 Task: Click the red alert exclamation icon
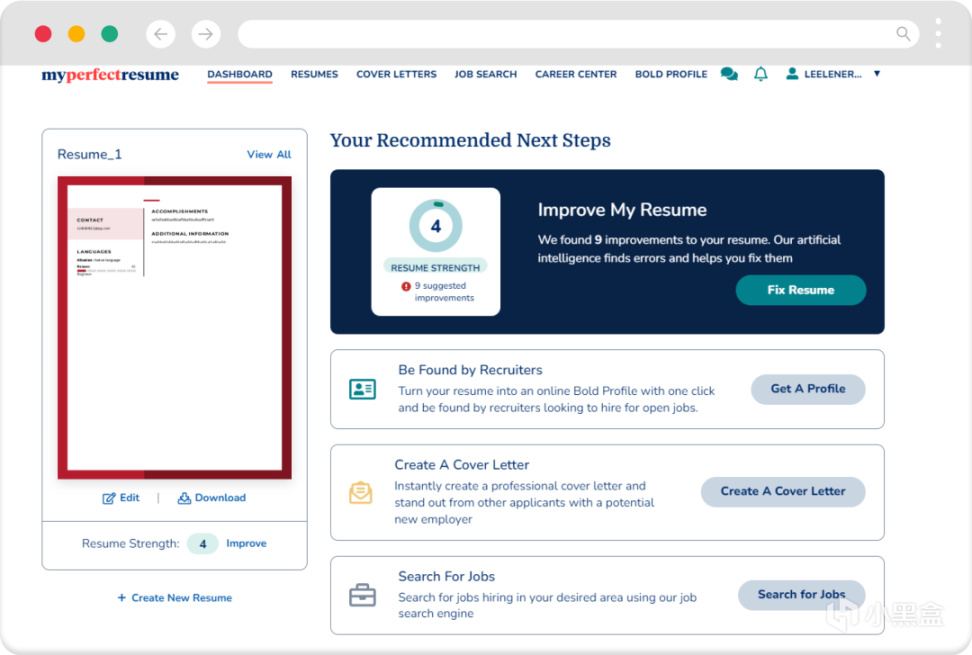point(406,286)
